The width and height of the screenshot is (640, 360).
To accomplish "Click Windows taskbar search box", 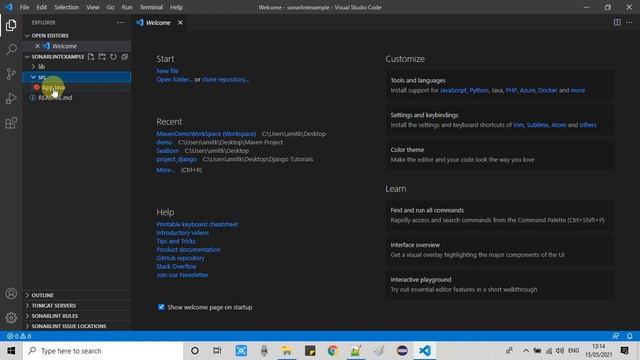I will click(103, 351).
